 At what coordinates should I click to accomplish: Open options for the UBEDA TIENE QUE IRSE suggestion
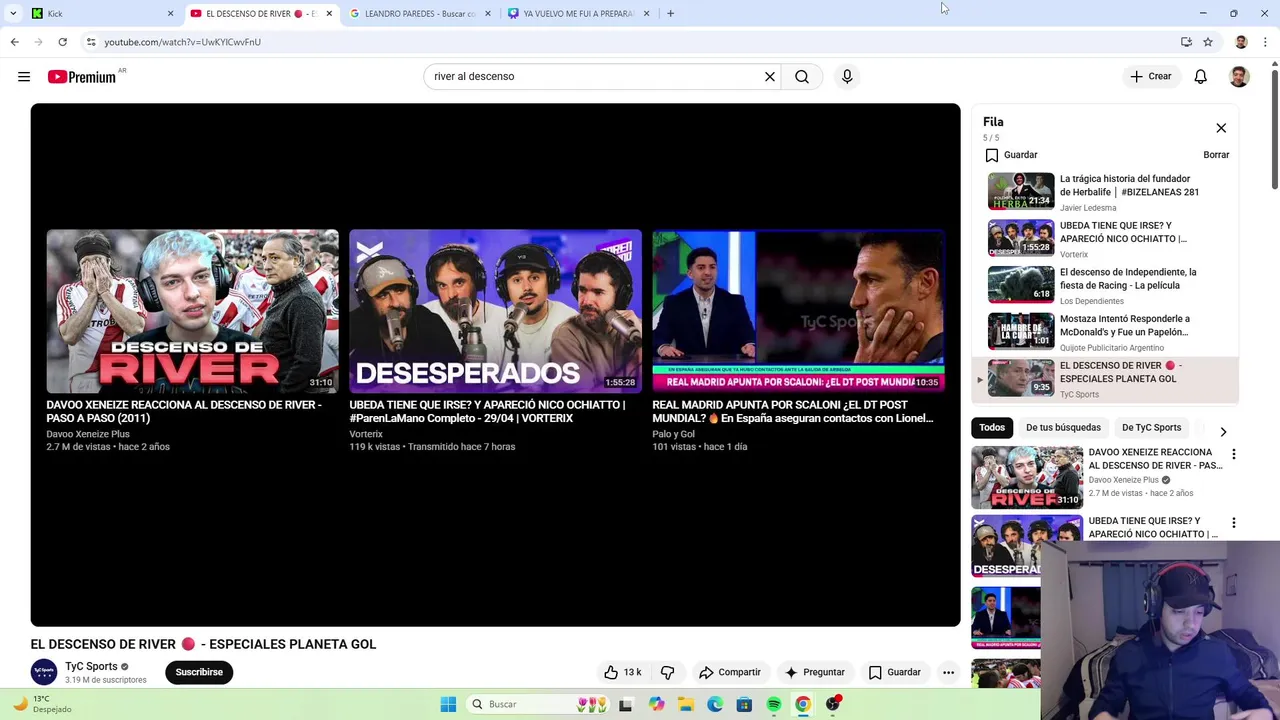click(x=1234, y=523)
